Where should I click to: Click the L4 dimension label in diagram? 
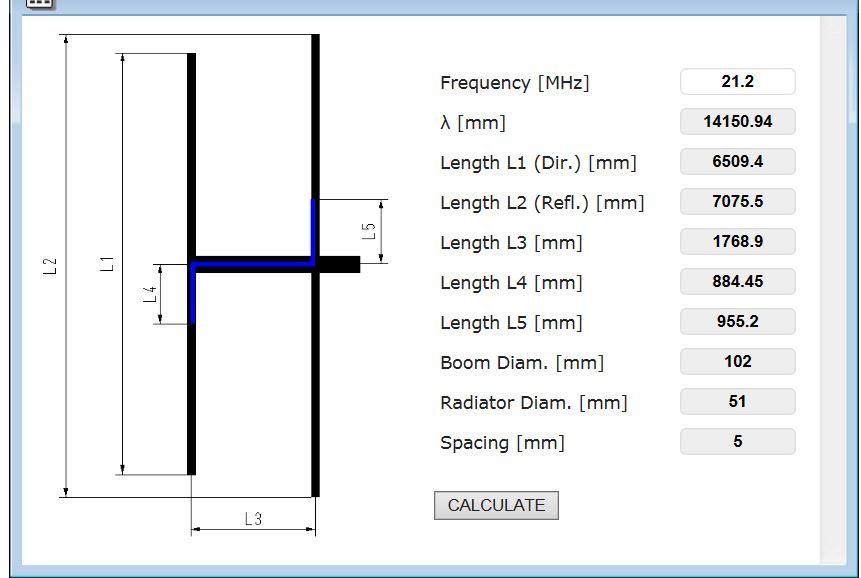tap(150, 294)
